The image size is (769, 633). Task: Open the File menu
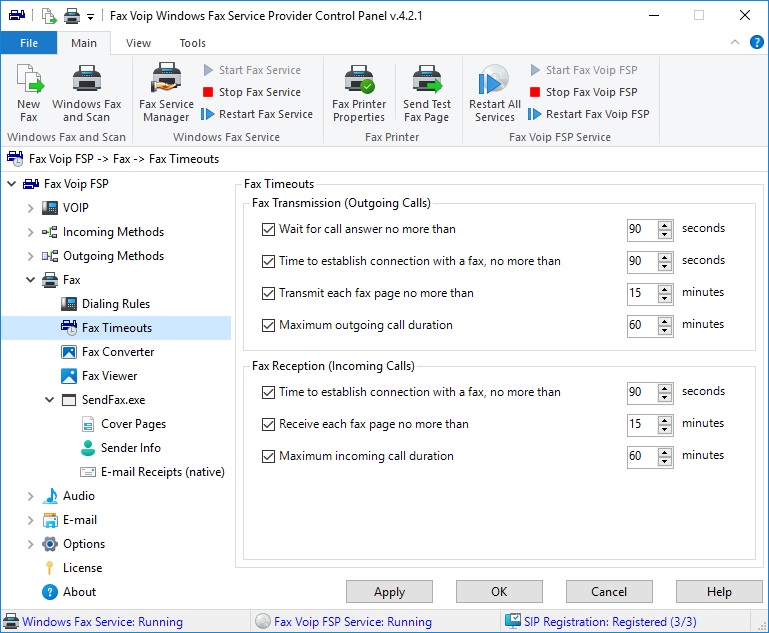pos(29,43)
